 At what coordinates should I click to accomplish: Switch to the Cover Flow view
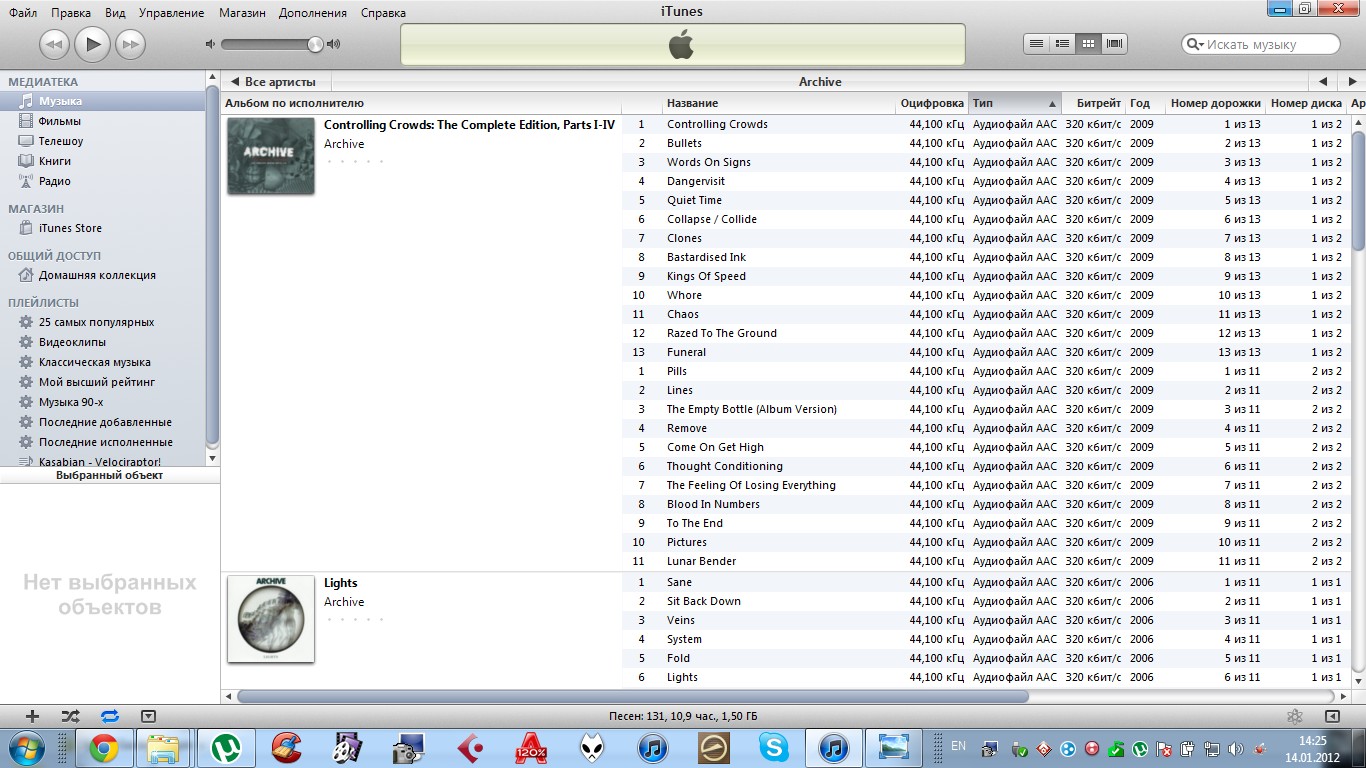[x=1115, y=43]
